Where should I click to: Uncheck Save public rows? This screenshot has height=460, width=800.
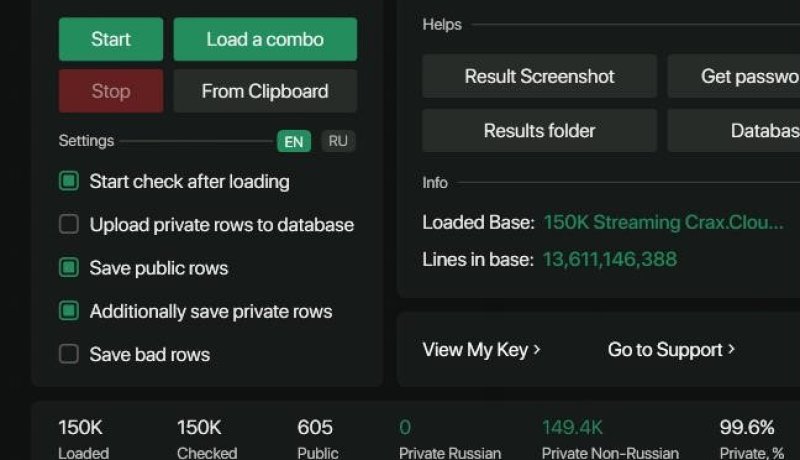point(69,268)
